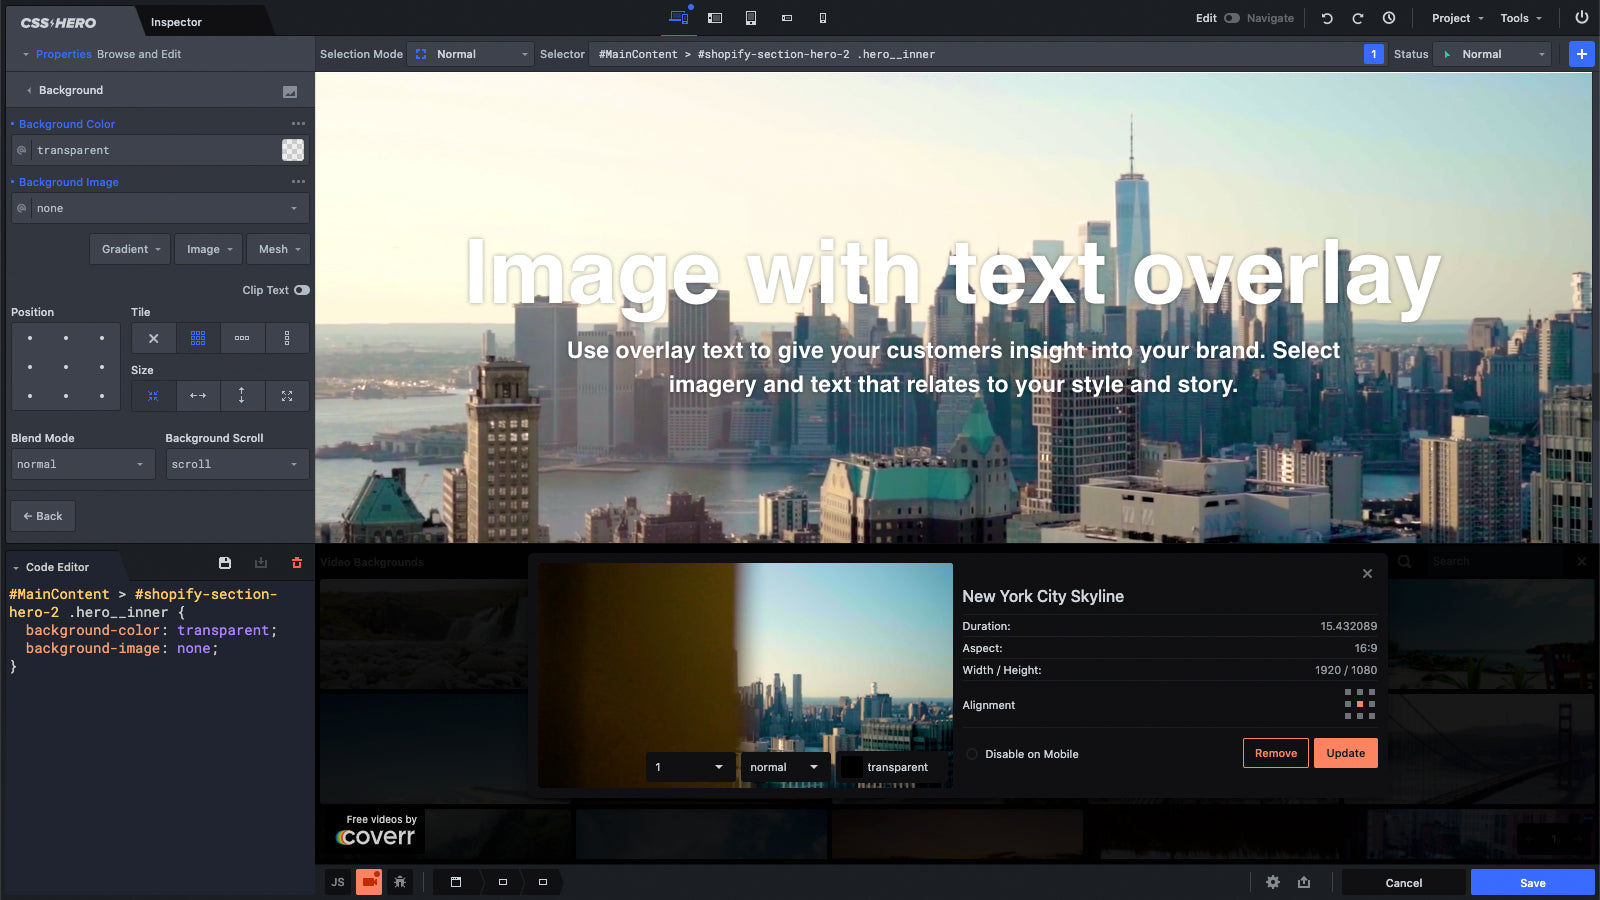This screenshot has width=1600, height=900.
Task: Click the transparent background color swatch
Action: [293, 150]
